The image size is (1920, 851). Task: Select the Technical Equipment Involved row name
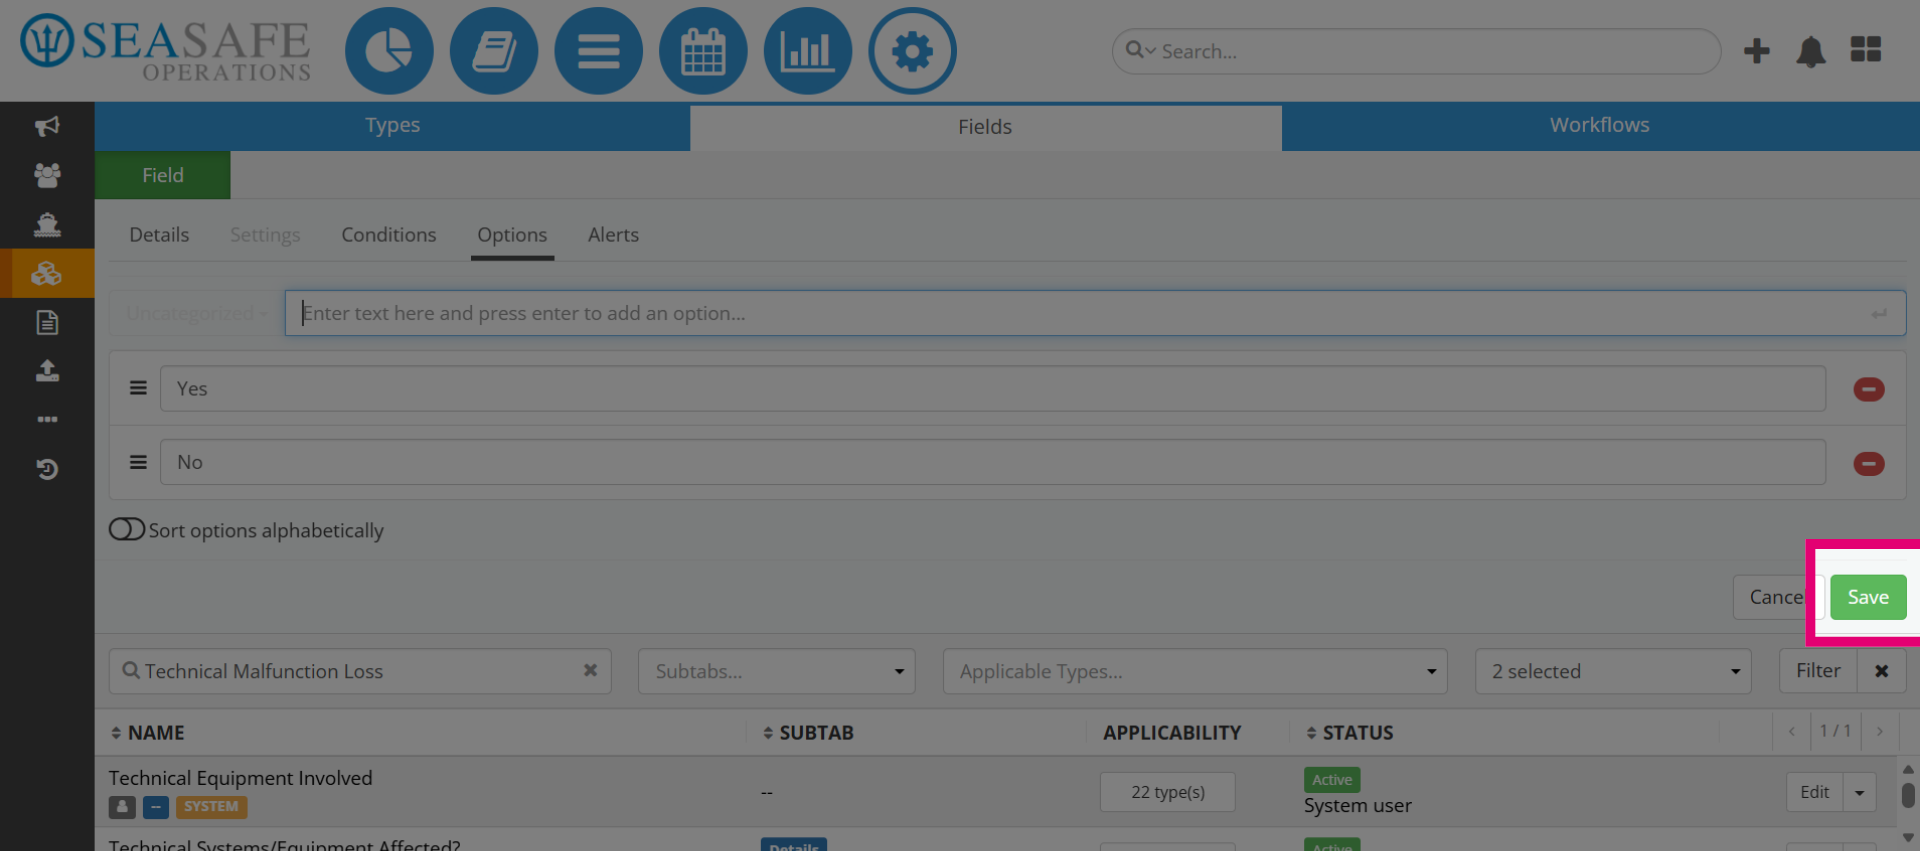(x=240, y=778)
